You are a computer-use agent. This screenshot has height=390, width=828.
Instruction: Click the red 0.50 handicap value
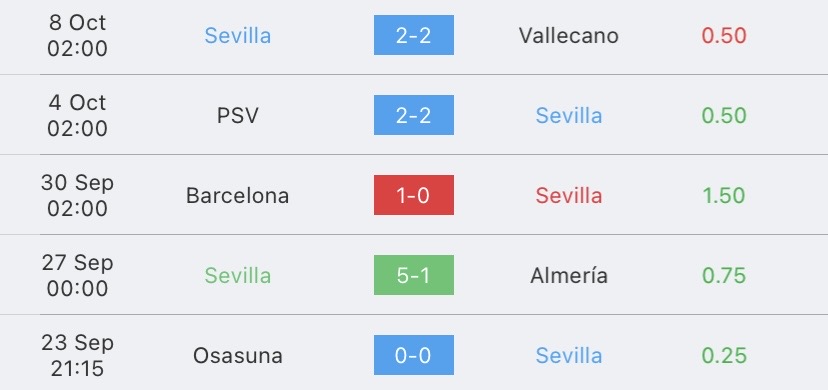tap(724, 35)
